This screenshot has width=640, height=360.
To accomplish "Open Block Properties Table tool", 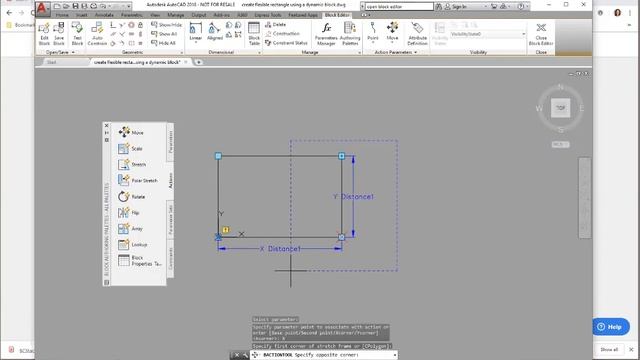I will tap(140, 260).
